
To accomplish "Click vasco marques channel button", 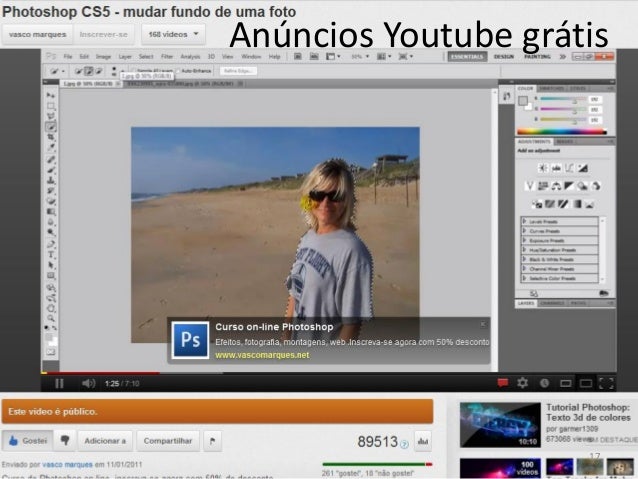I will (37, 34).
